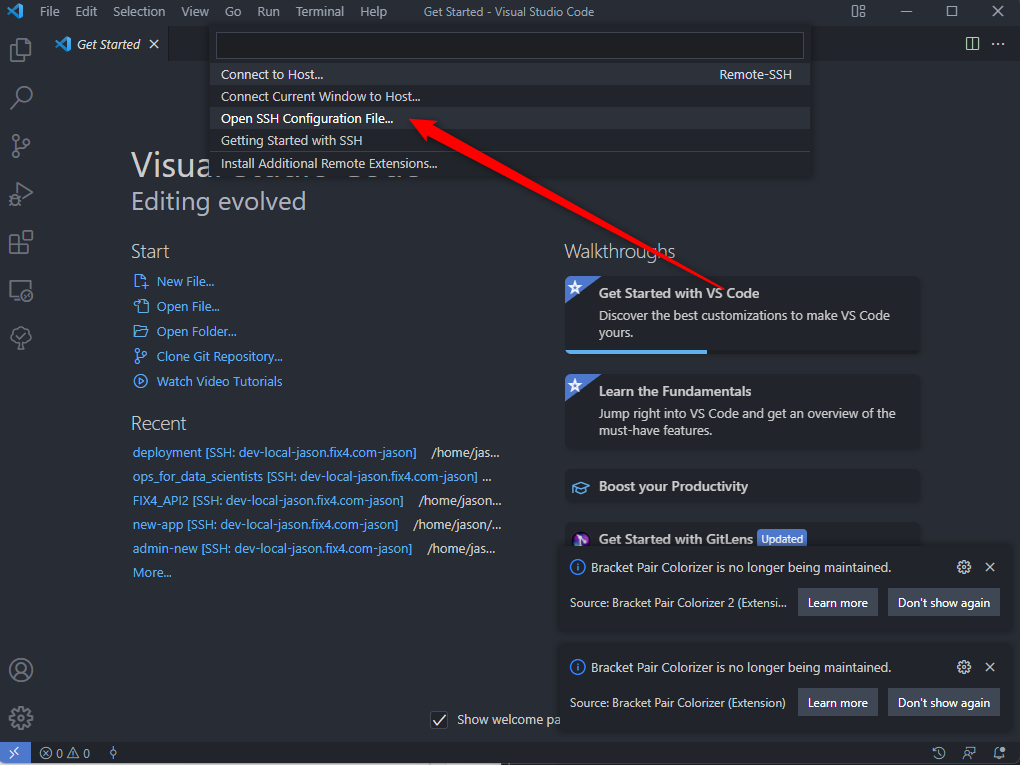Click Clone Git Repository... link

coord(219,356)
